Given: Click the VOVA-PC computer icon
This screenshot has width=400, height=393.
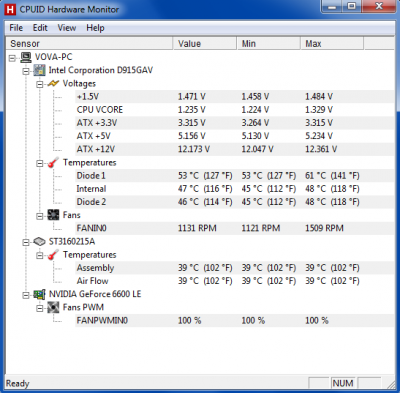Looking at the screenshot, I should pyautogui.click(x=26, y=57).
